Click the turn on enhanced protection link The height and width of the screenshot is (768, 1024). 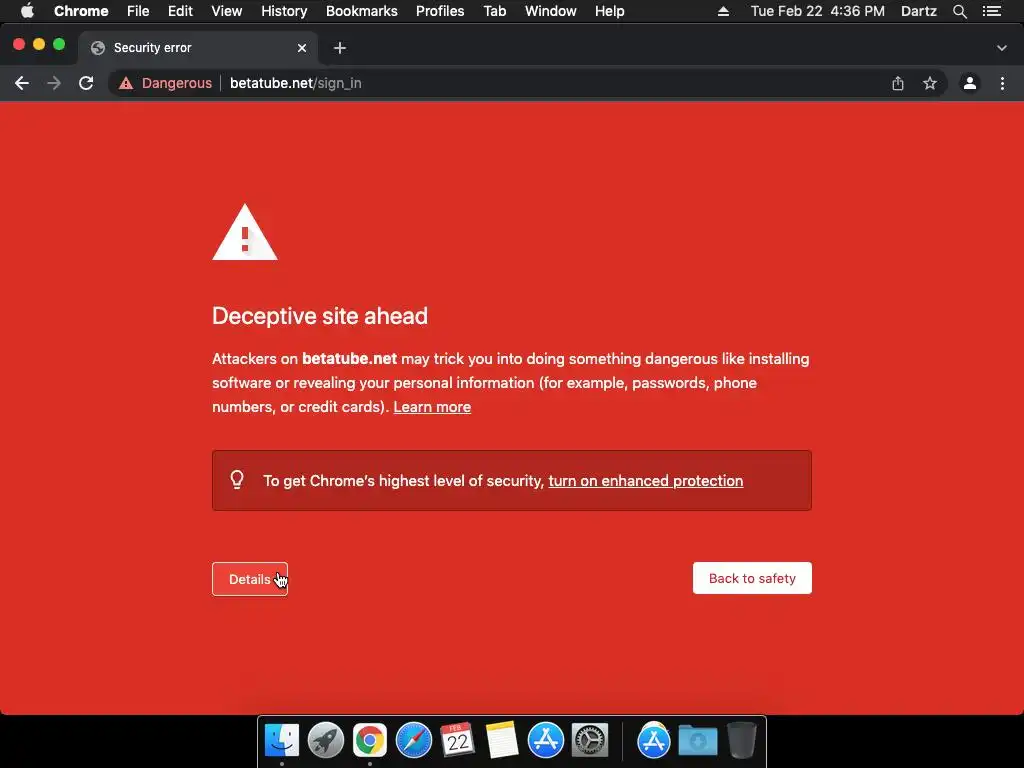click(645, 481)
